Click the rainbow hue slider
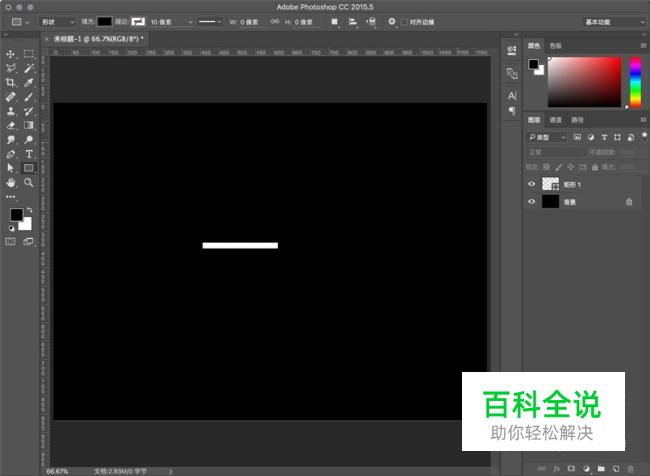 click(x=635, y=82)
